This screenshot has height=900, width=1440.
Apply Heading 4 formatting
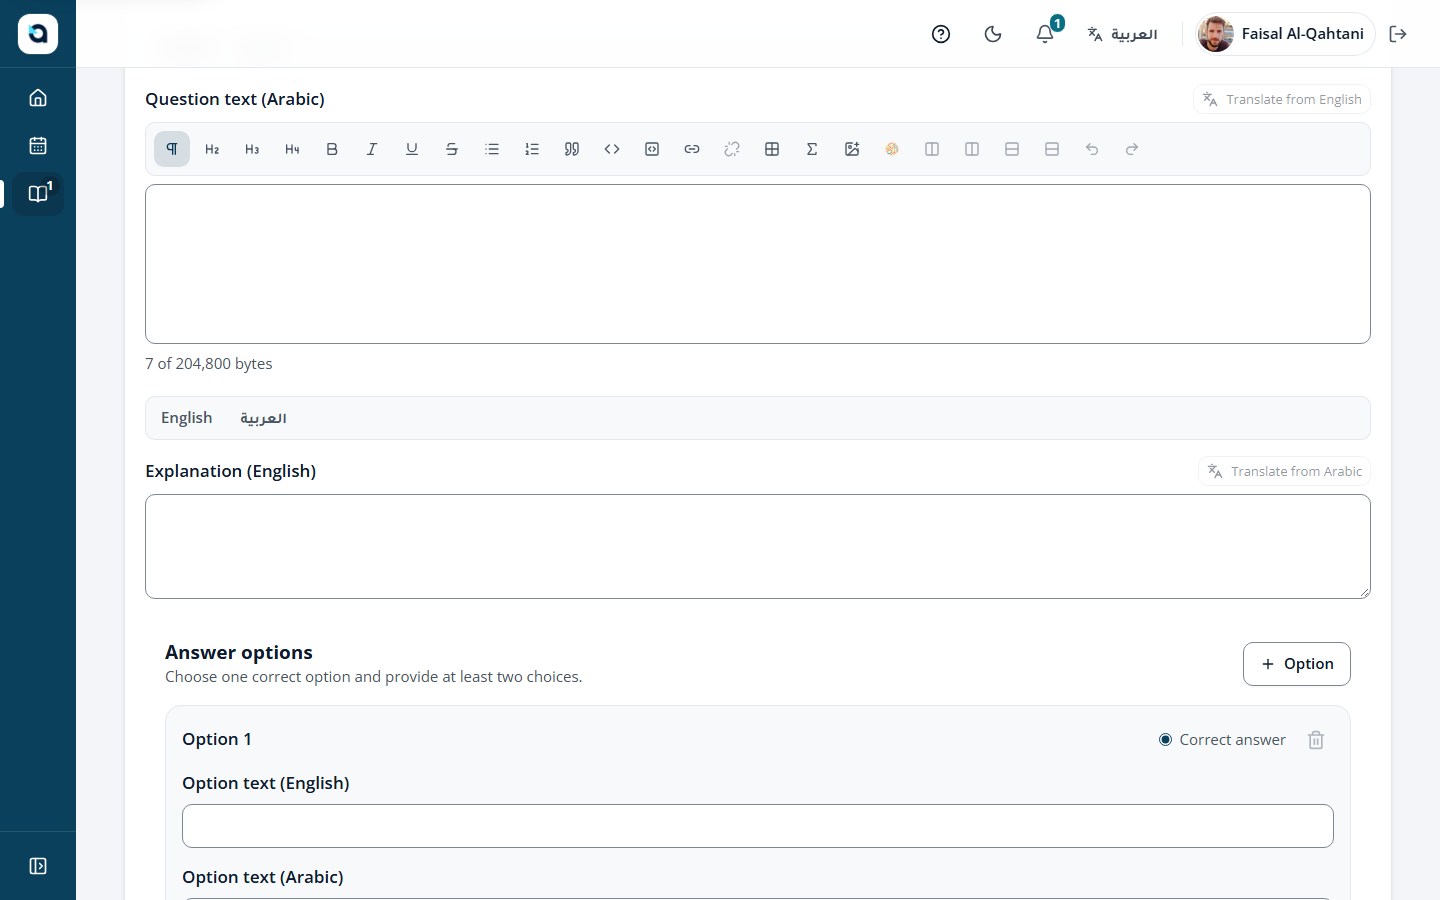coord(292,149)
